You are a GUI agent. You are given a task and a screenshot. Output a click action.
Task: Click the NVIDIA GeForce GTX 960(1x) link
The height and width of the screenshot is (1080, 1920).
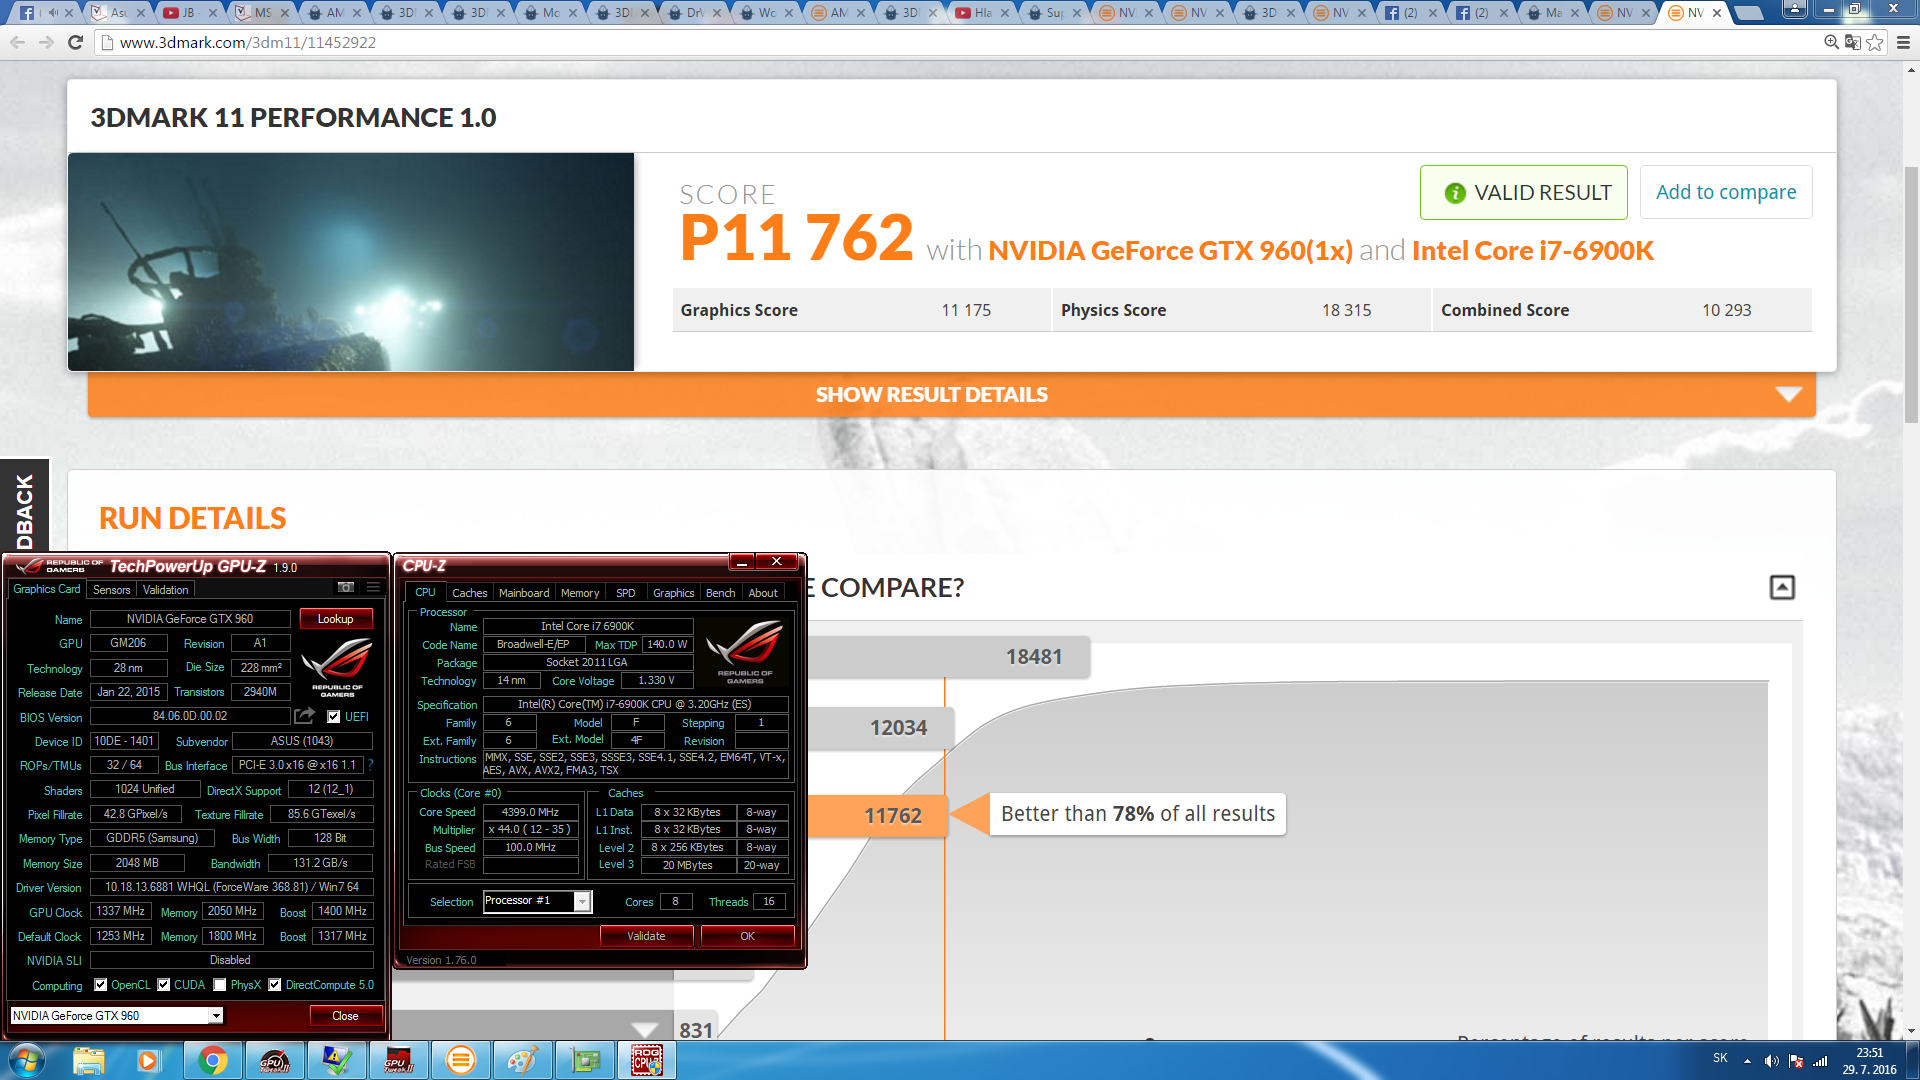[x=1170, y=250]
